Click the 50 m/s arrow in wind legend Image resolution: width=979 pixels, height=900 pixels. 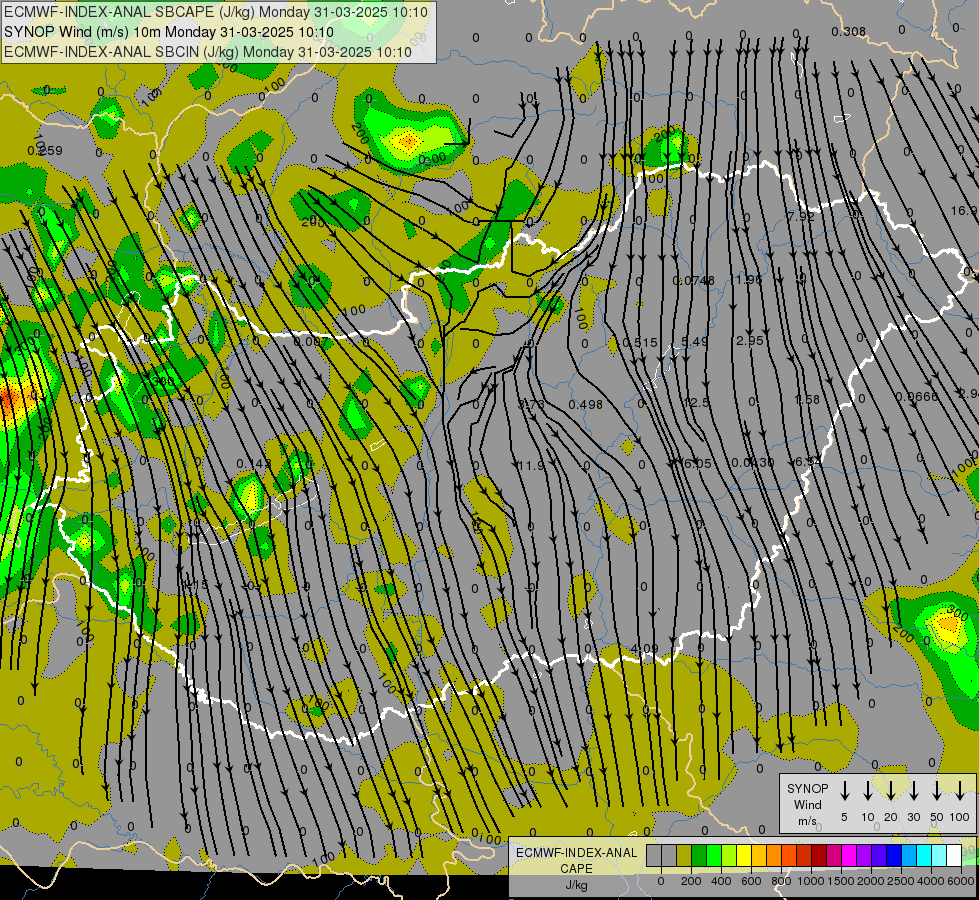click(937, 790)
